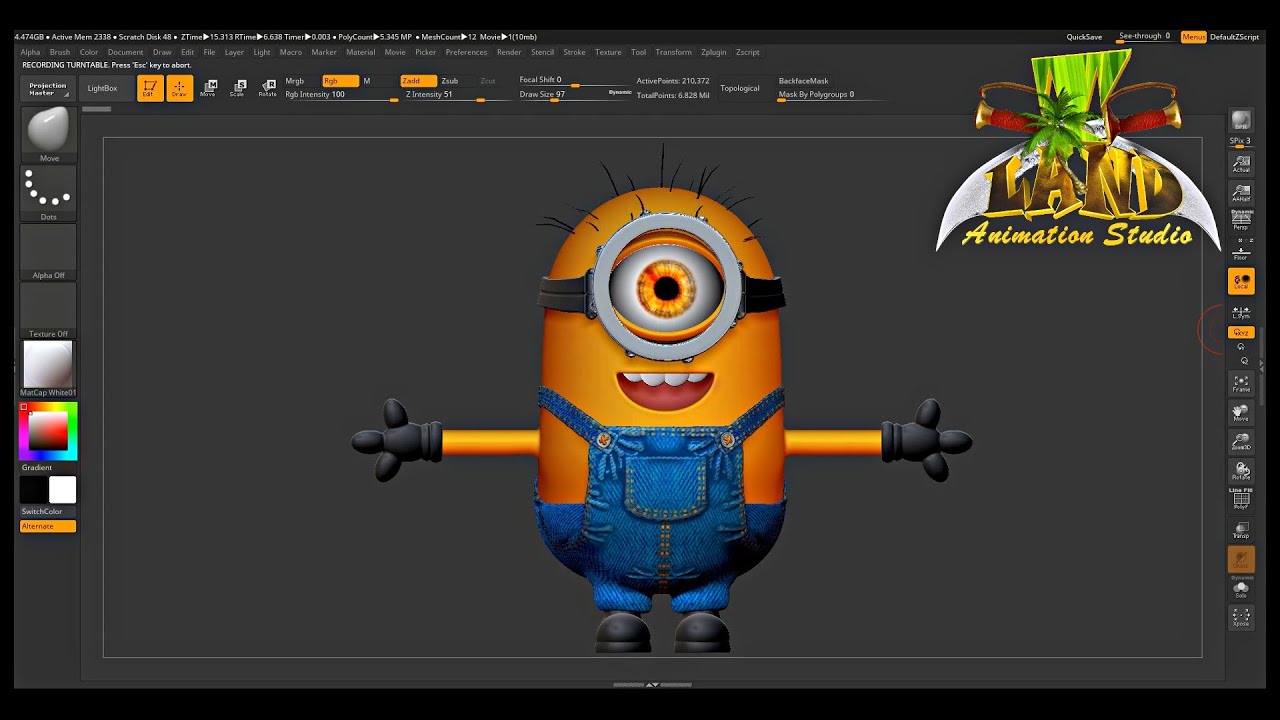Viewport: 1280px width, 720px height.
Task: Set view to AAHalf size
Action: [1241, 193]
